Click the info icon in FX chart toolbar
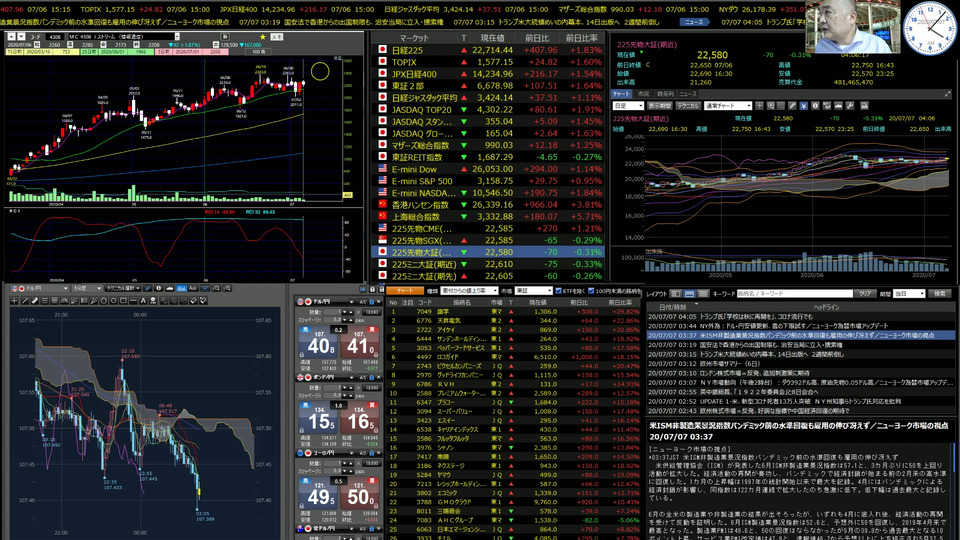 point(159,288)
